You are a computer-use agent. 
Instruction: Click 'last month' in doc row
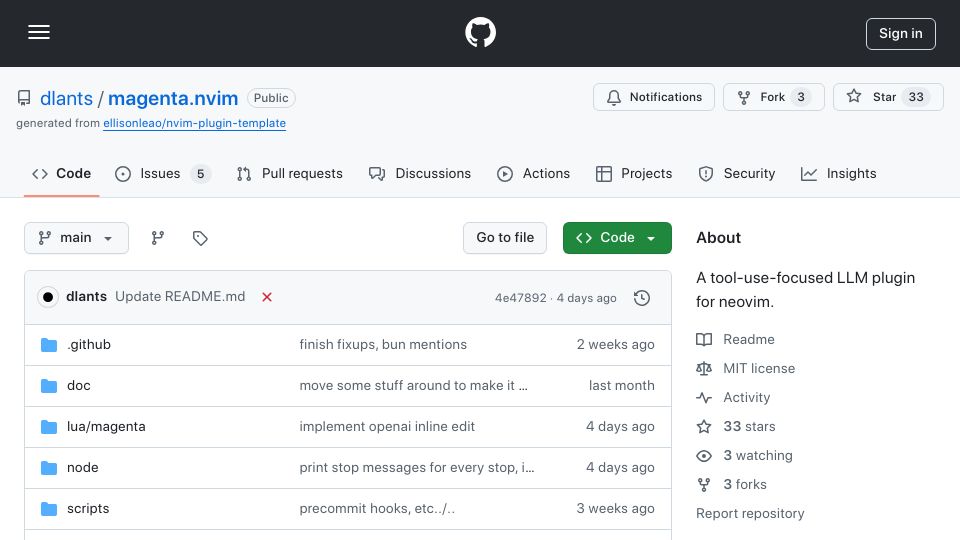[x=621, y=386]
